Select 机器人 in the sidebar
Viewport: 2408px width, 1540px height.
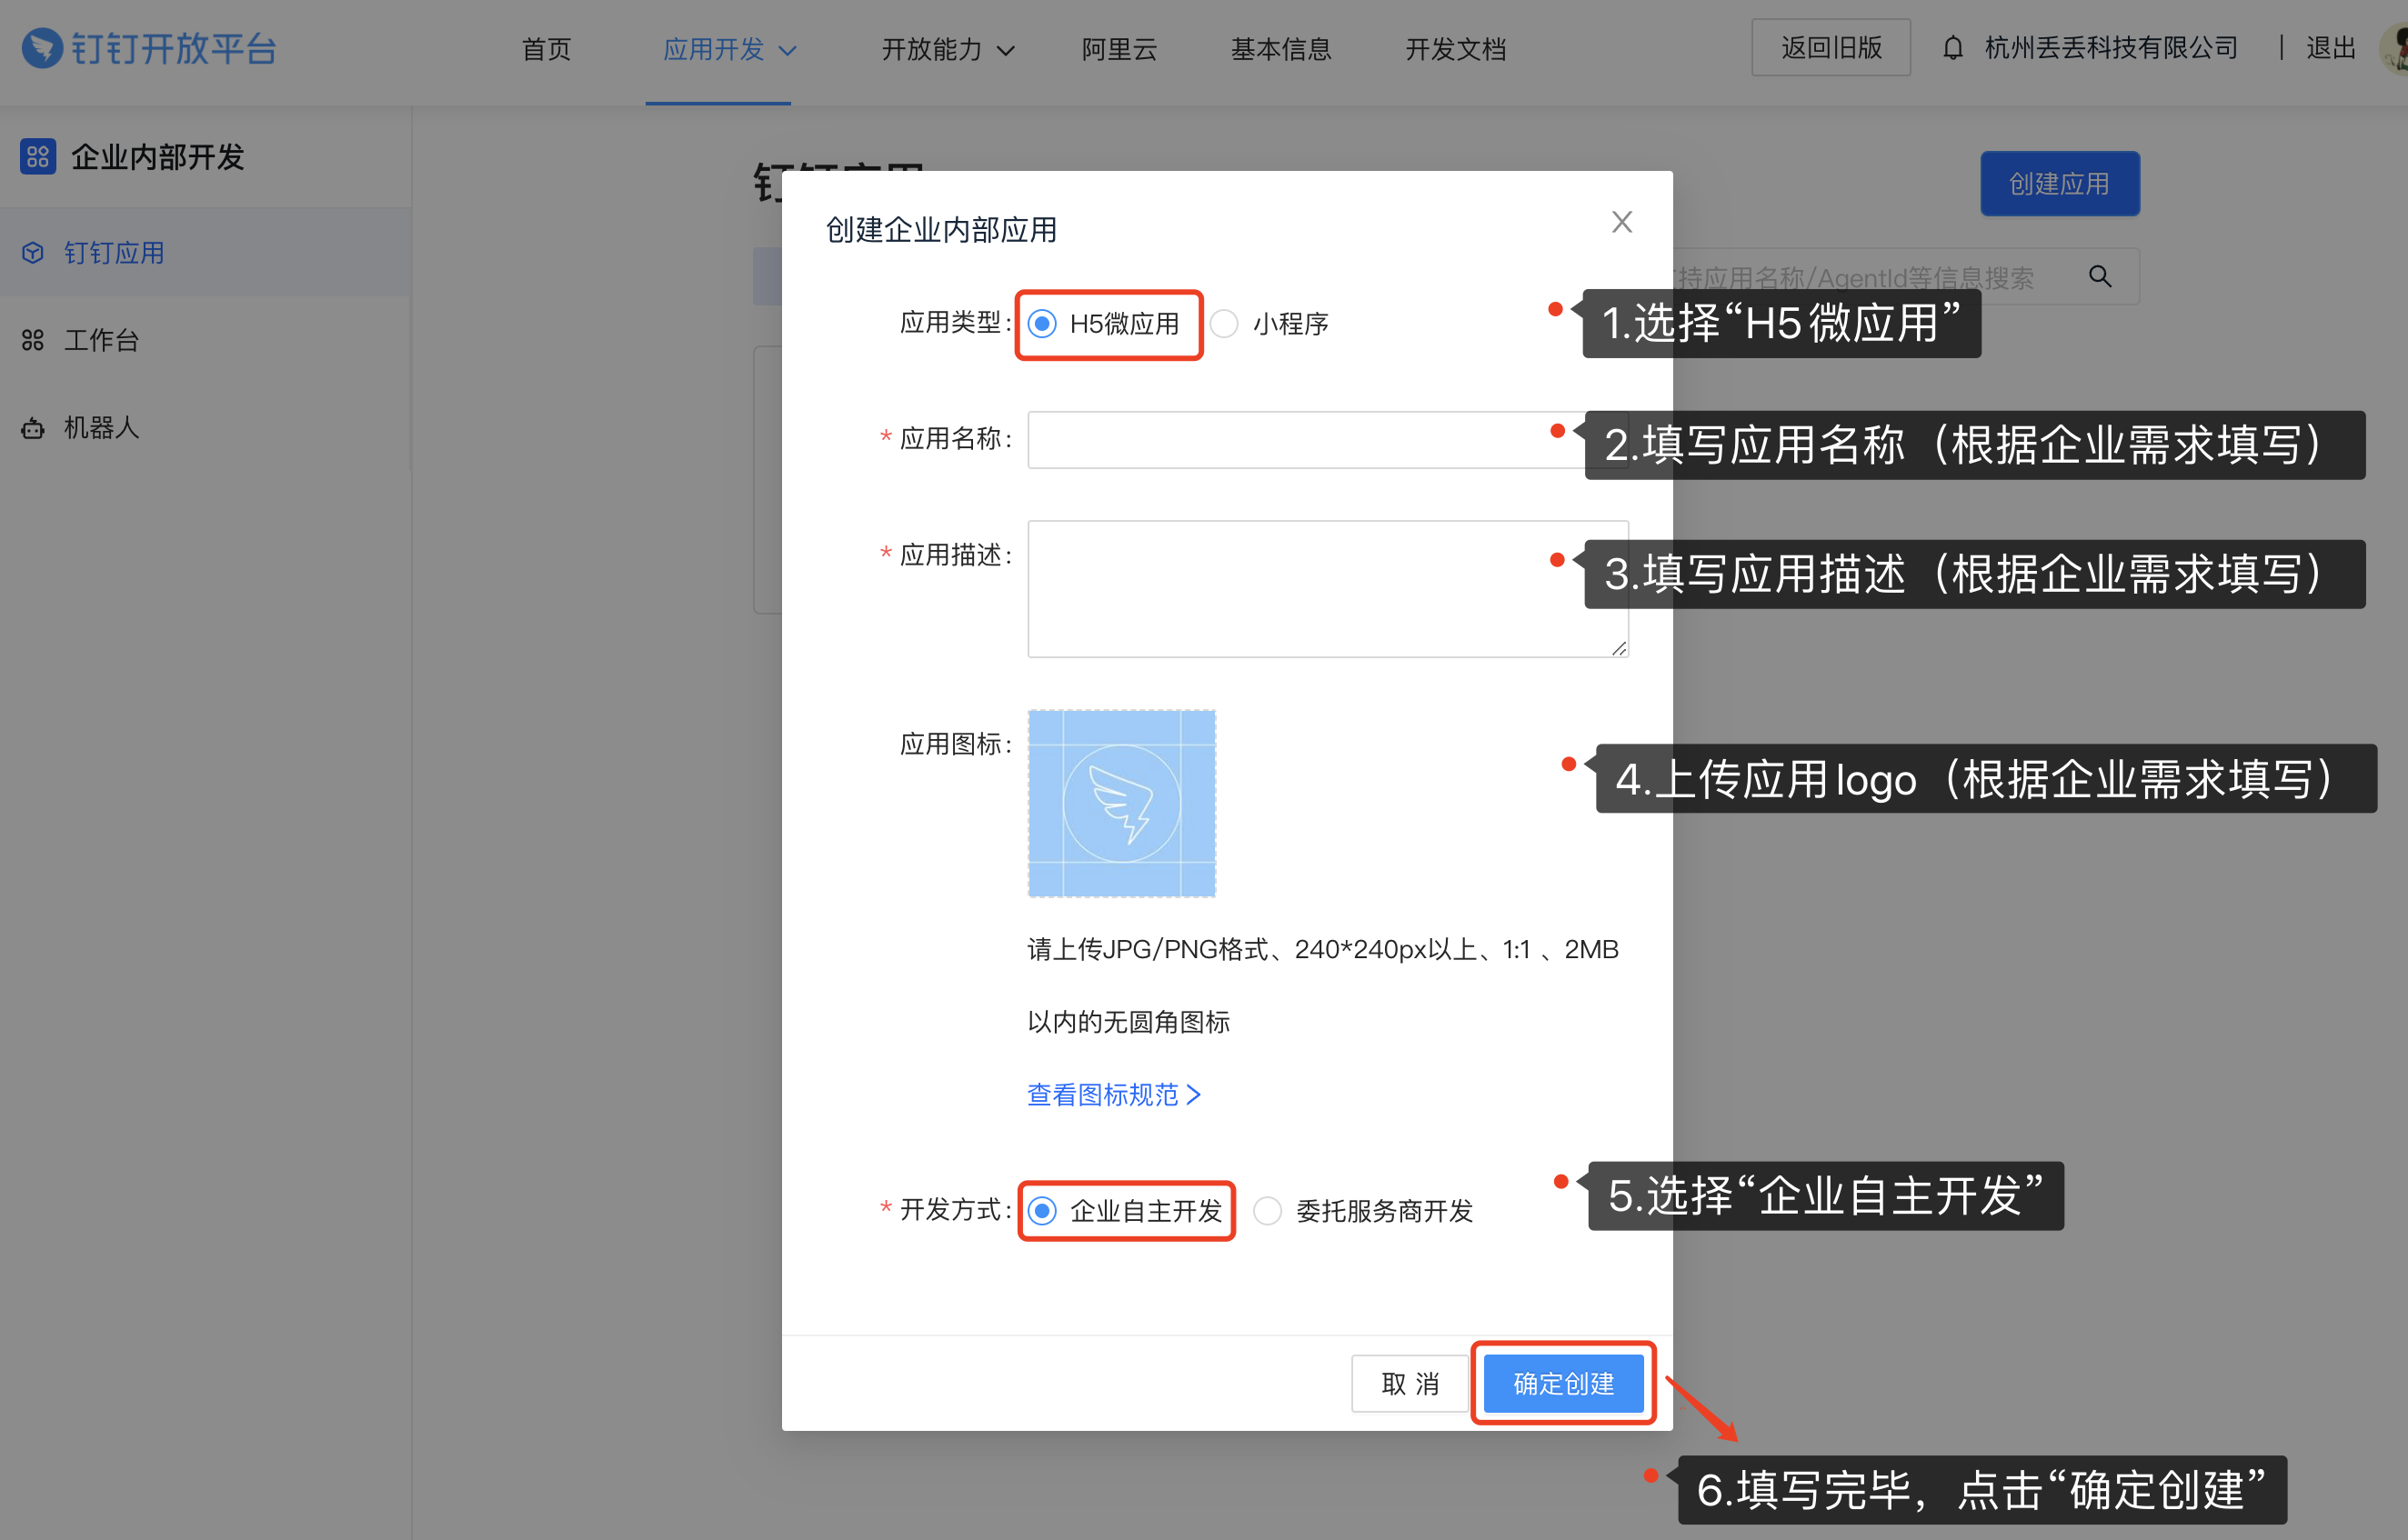pyautogui.click(x=205, y=428)
